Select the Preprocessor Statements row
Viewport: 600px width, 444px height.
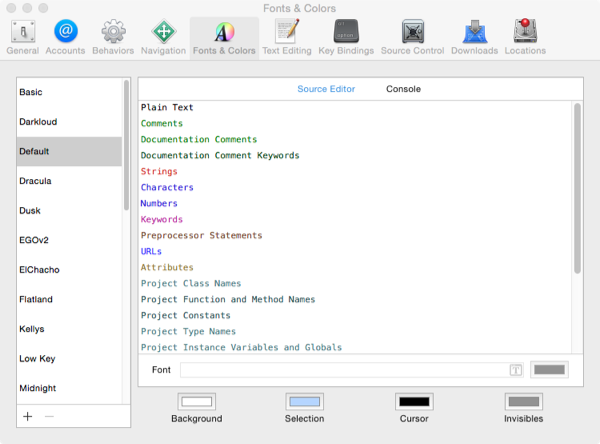click(355, 235)
